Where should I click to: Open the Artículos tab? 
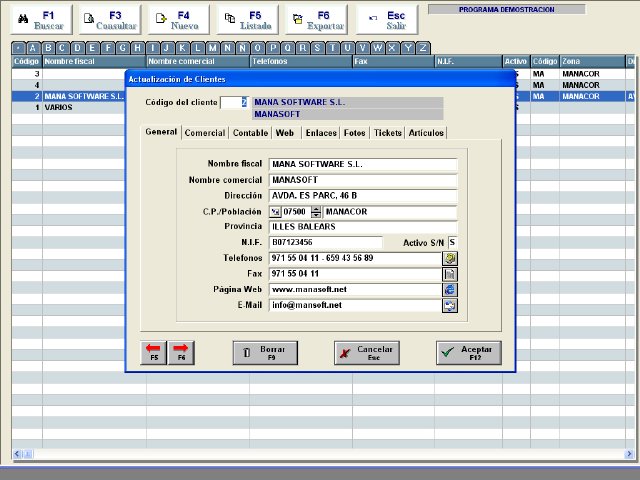coord(426,133)
